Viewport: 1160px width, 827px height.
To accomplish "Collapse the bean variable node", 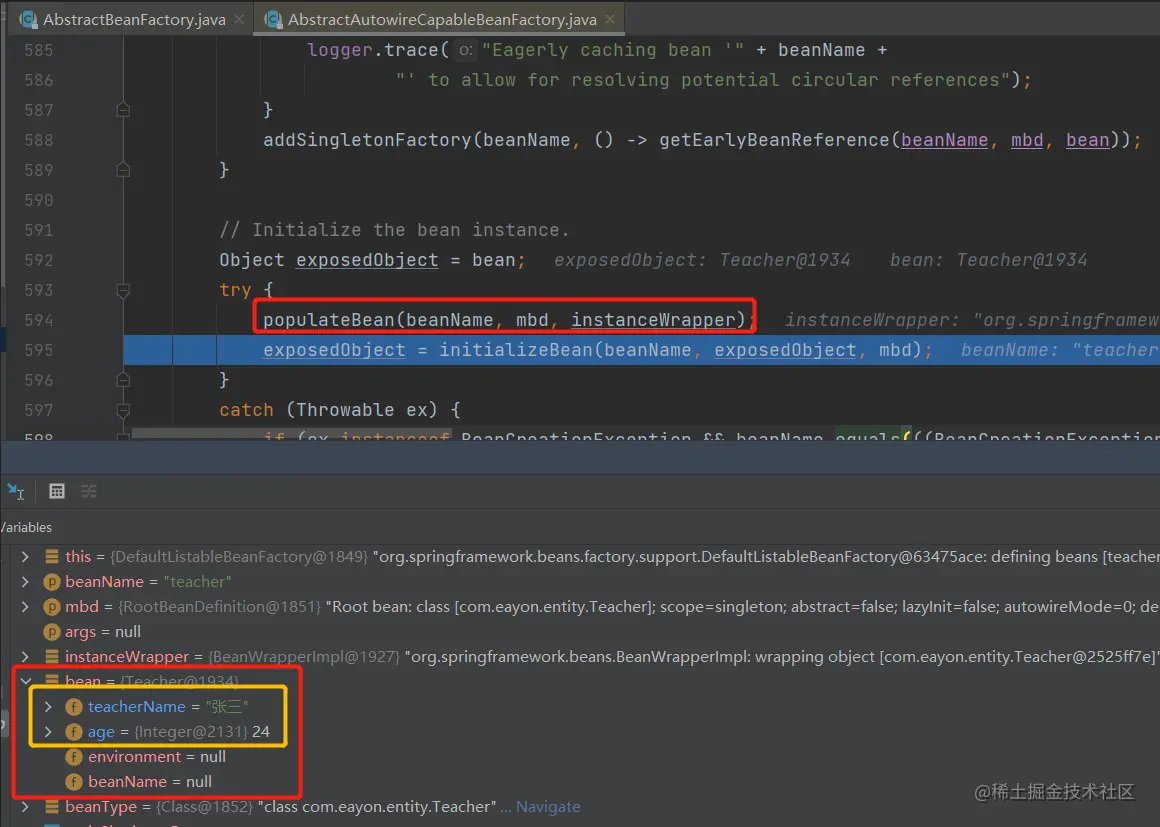I will 25,681.
